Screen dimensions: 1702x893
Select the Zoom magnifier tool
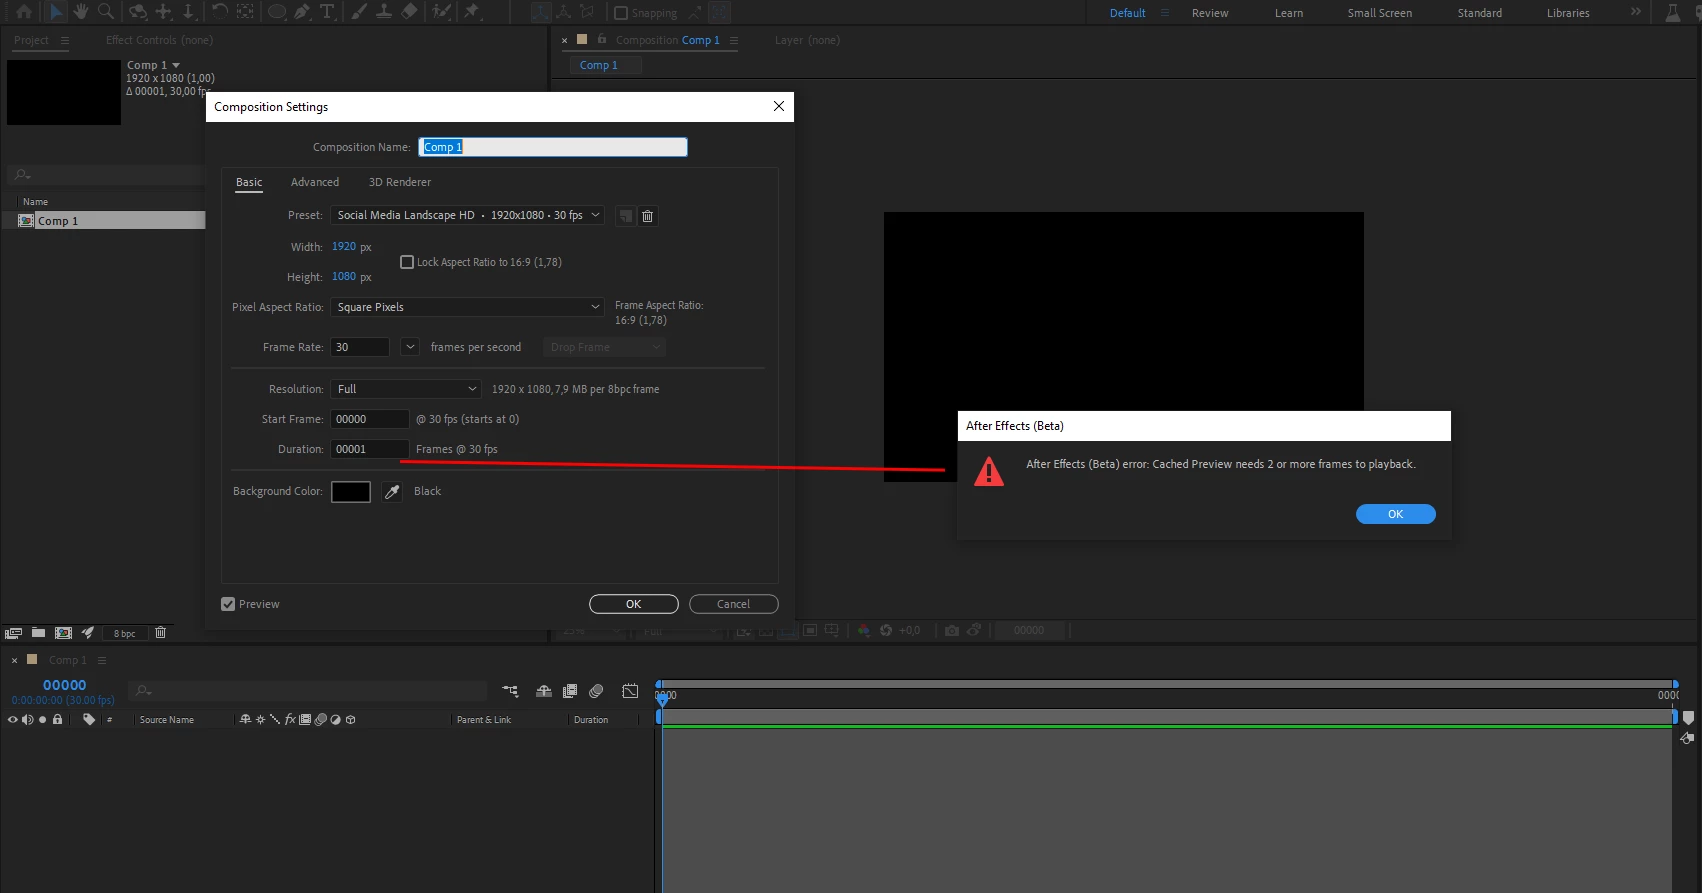[106, 12]
